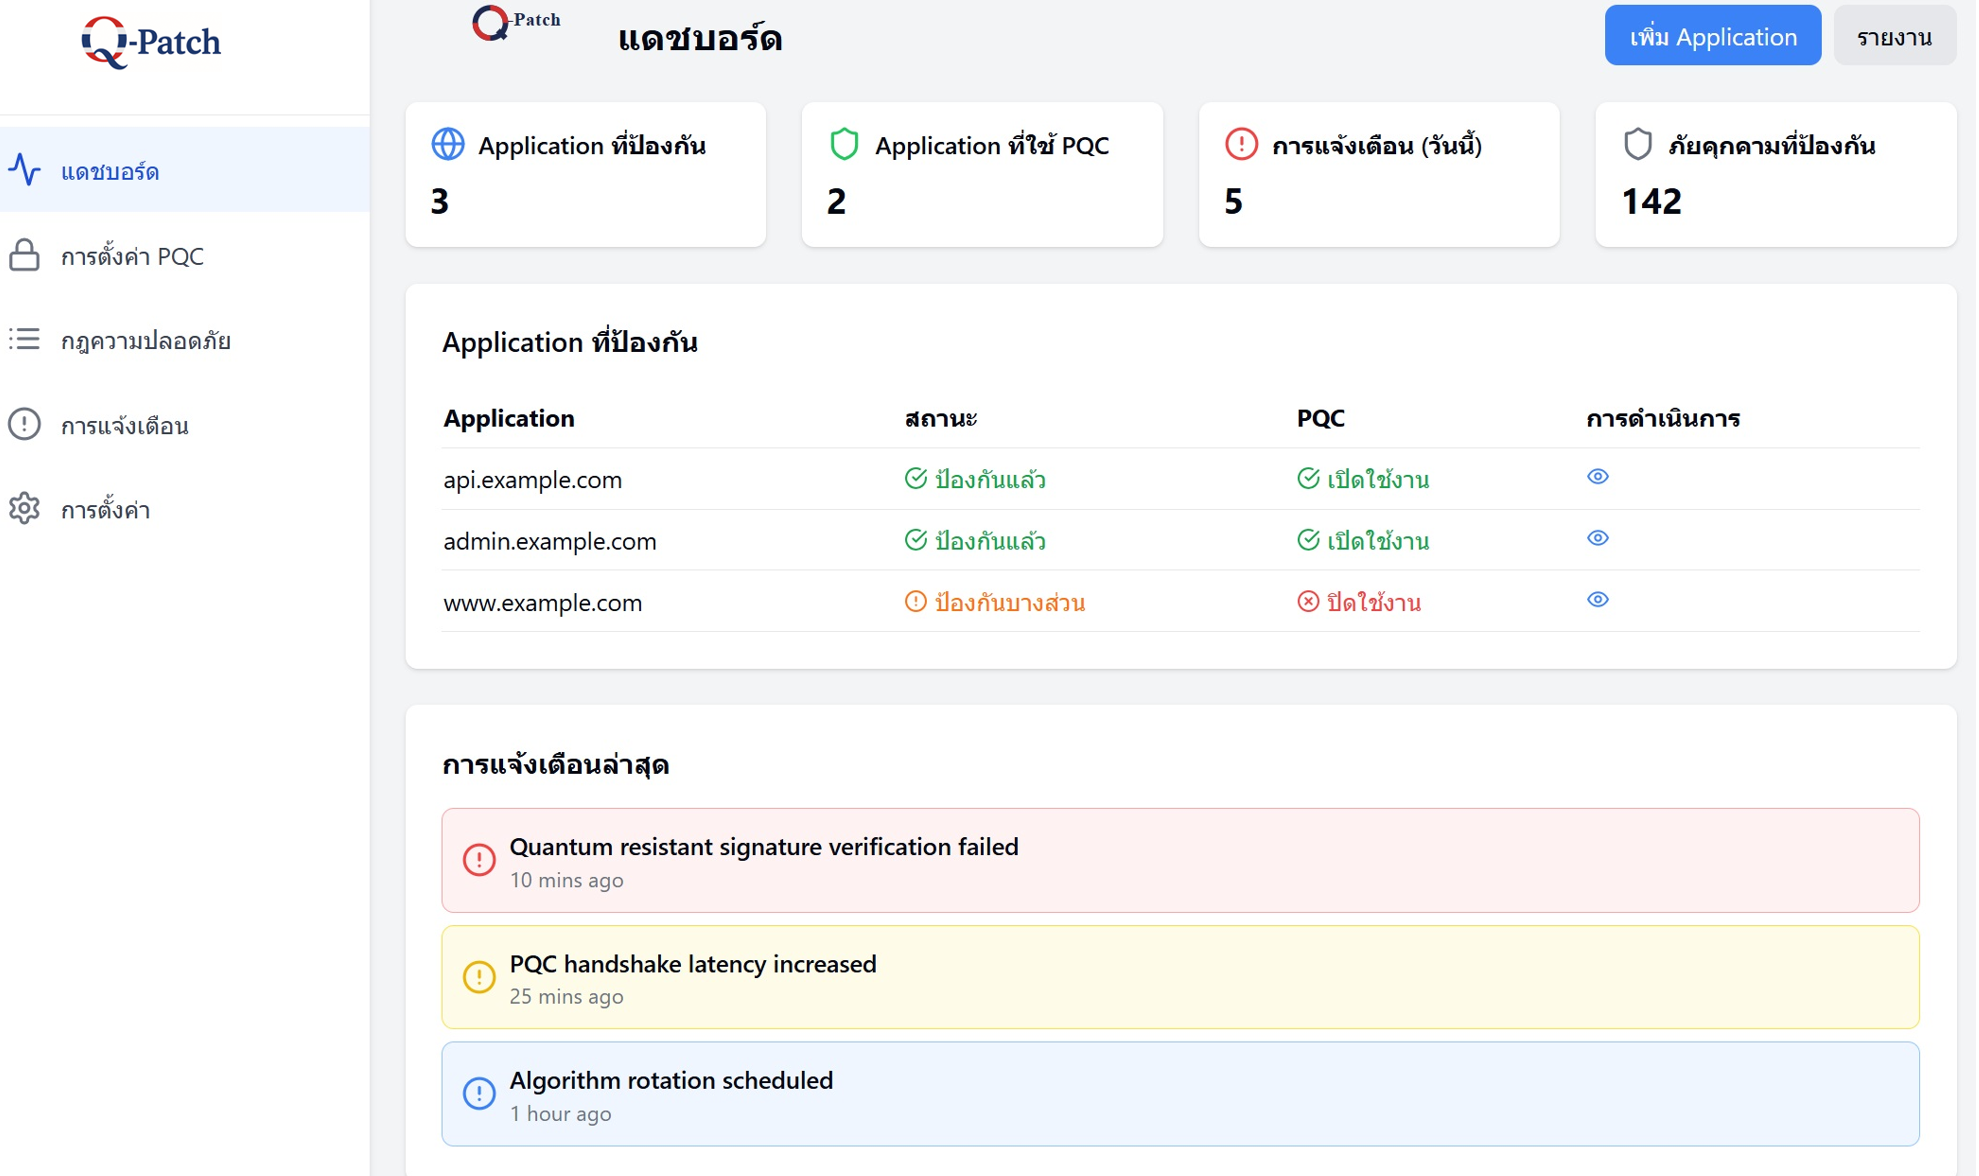The height and width of the screenshot is (1176, 1979).
Task: Open the PQC handshake latency alert
Action: tap(1179, 977)
